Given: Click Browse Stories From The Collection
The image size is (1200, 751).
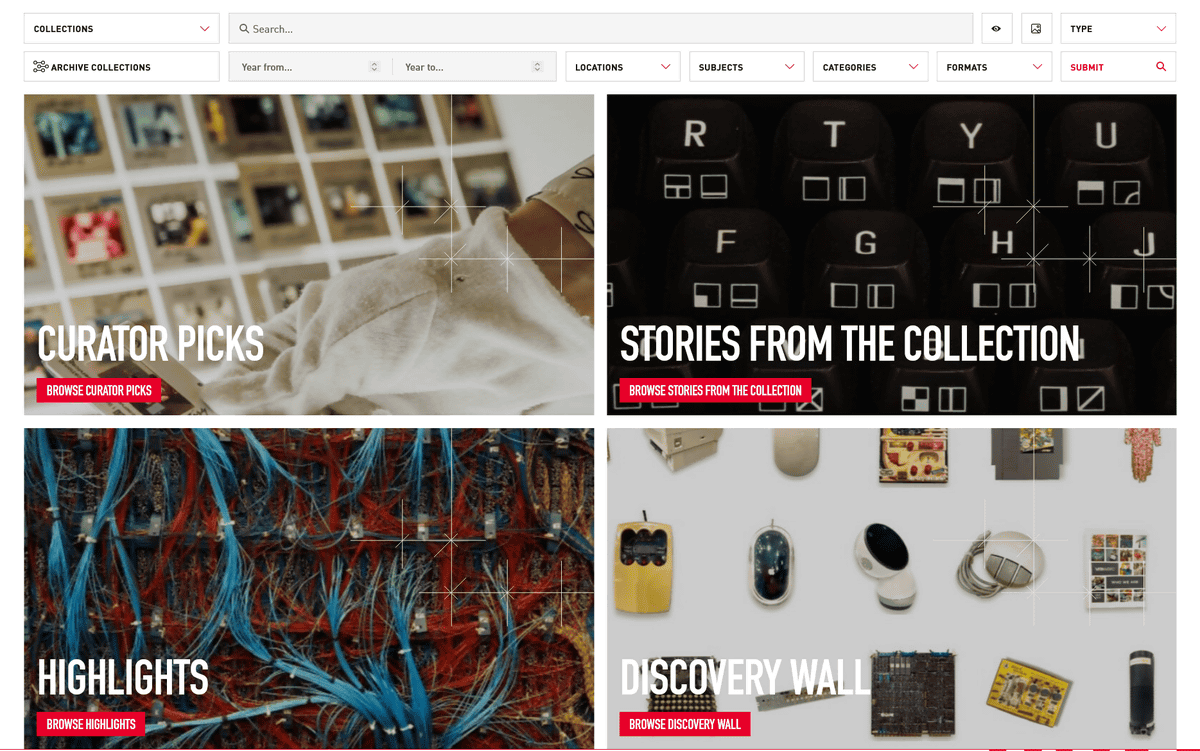Looking at the screenshot, I should (x=715, y=390).
